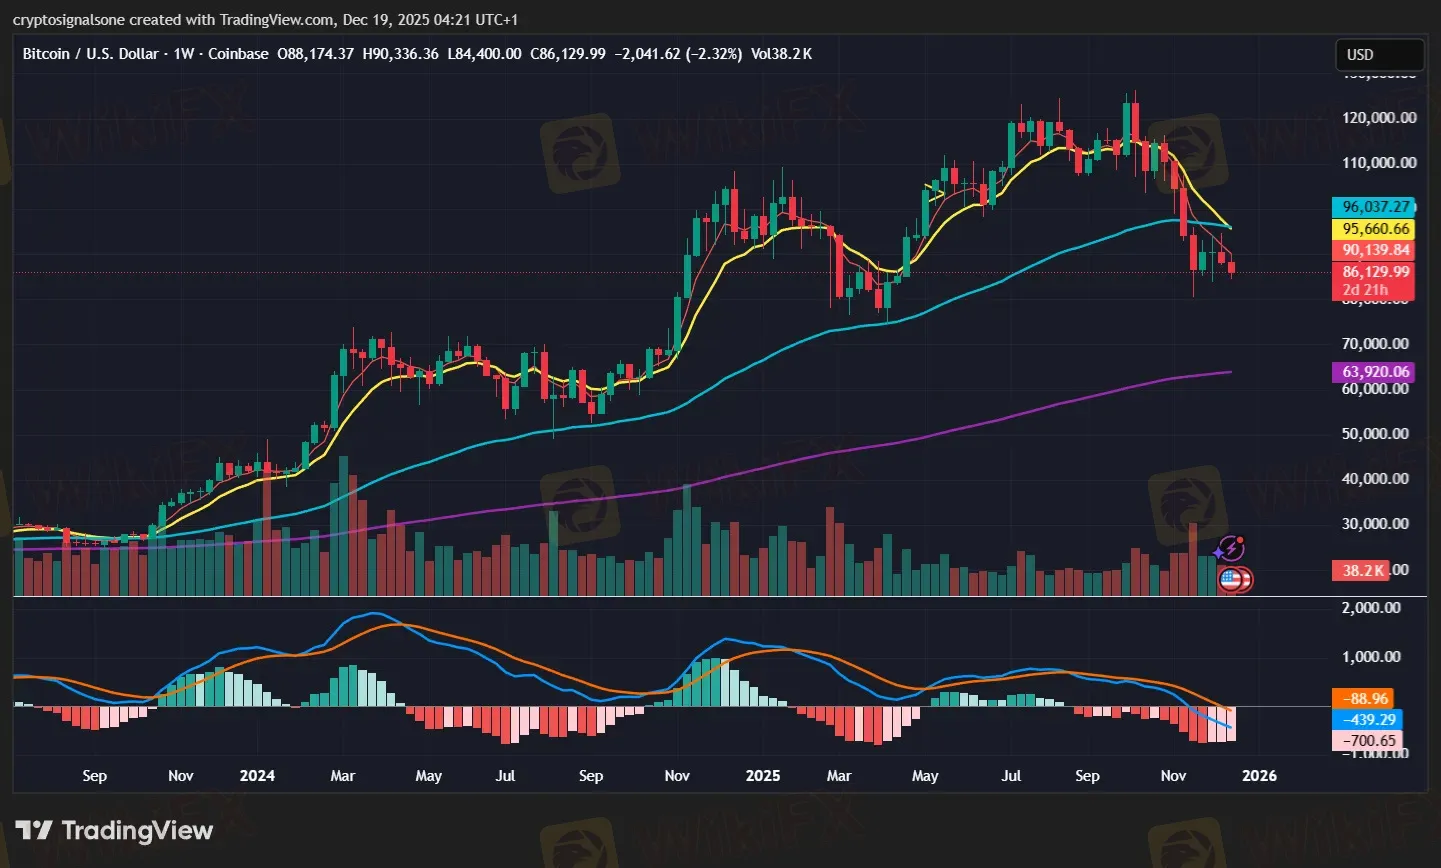Click the purple lightning bolt event icon

[x=1229, y=549]
